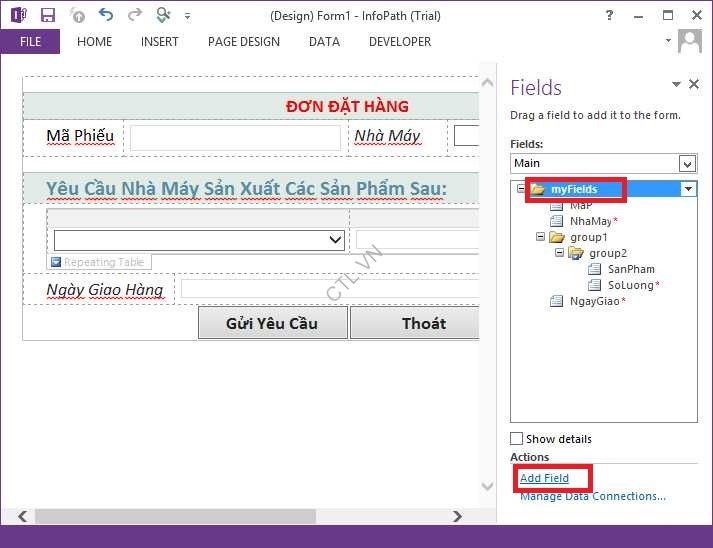
Task: Click the Design Checker icon beside Redo
Action: [x=164, y=15]
